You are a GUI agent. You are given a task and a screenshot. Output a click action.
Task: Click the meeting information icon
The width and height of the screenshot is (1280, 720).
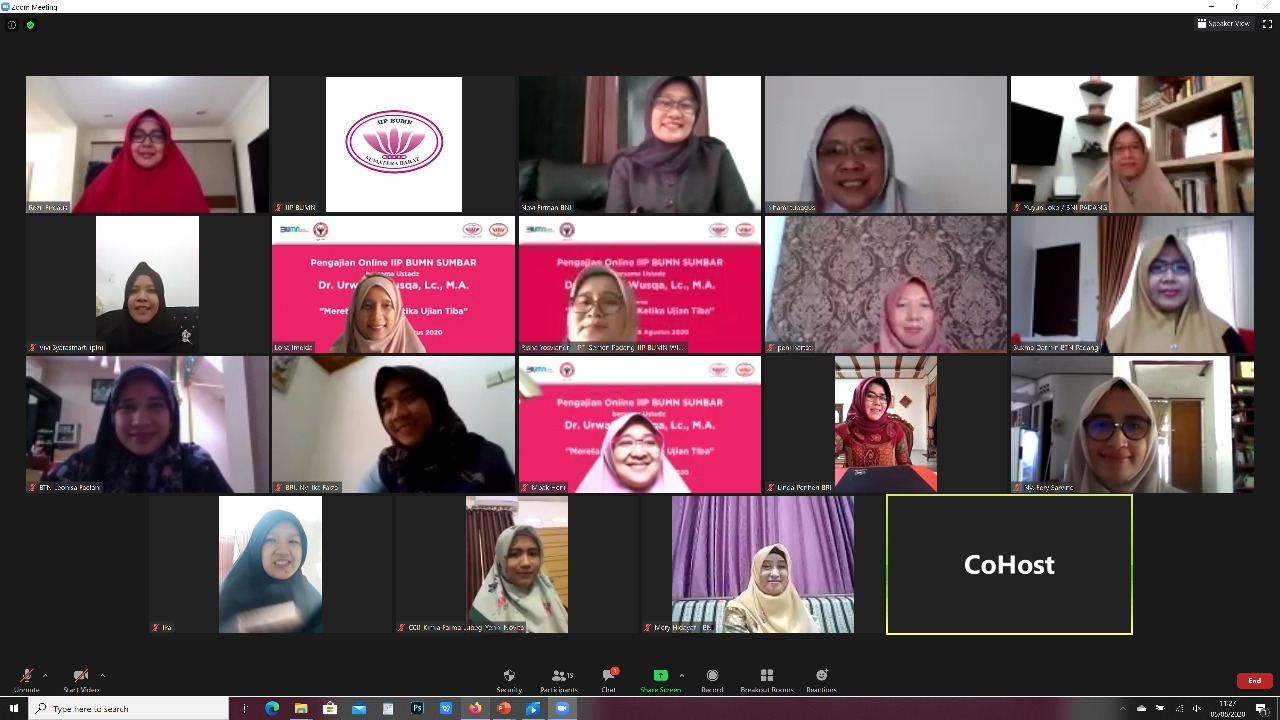coord(12,25)
